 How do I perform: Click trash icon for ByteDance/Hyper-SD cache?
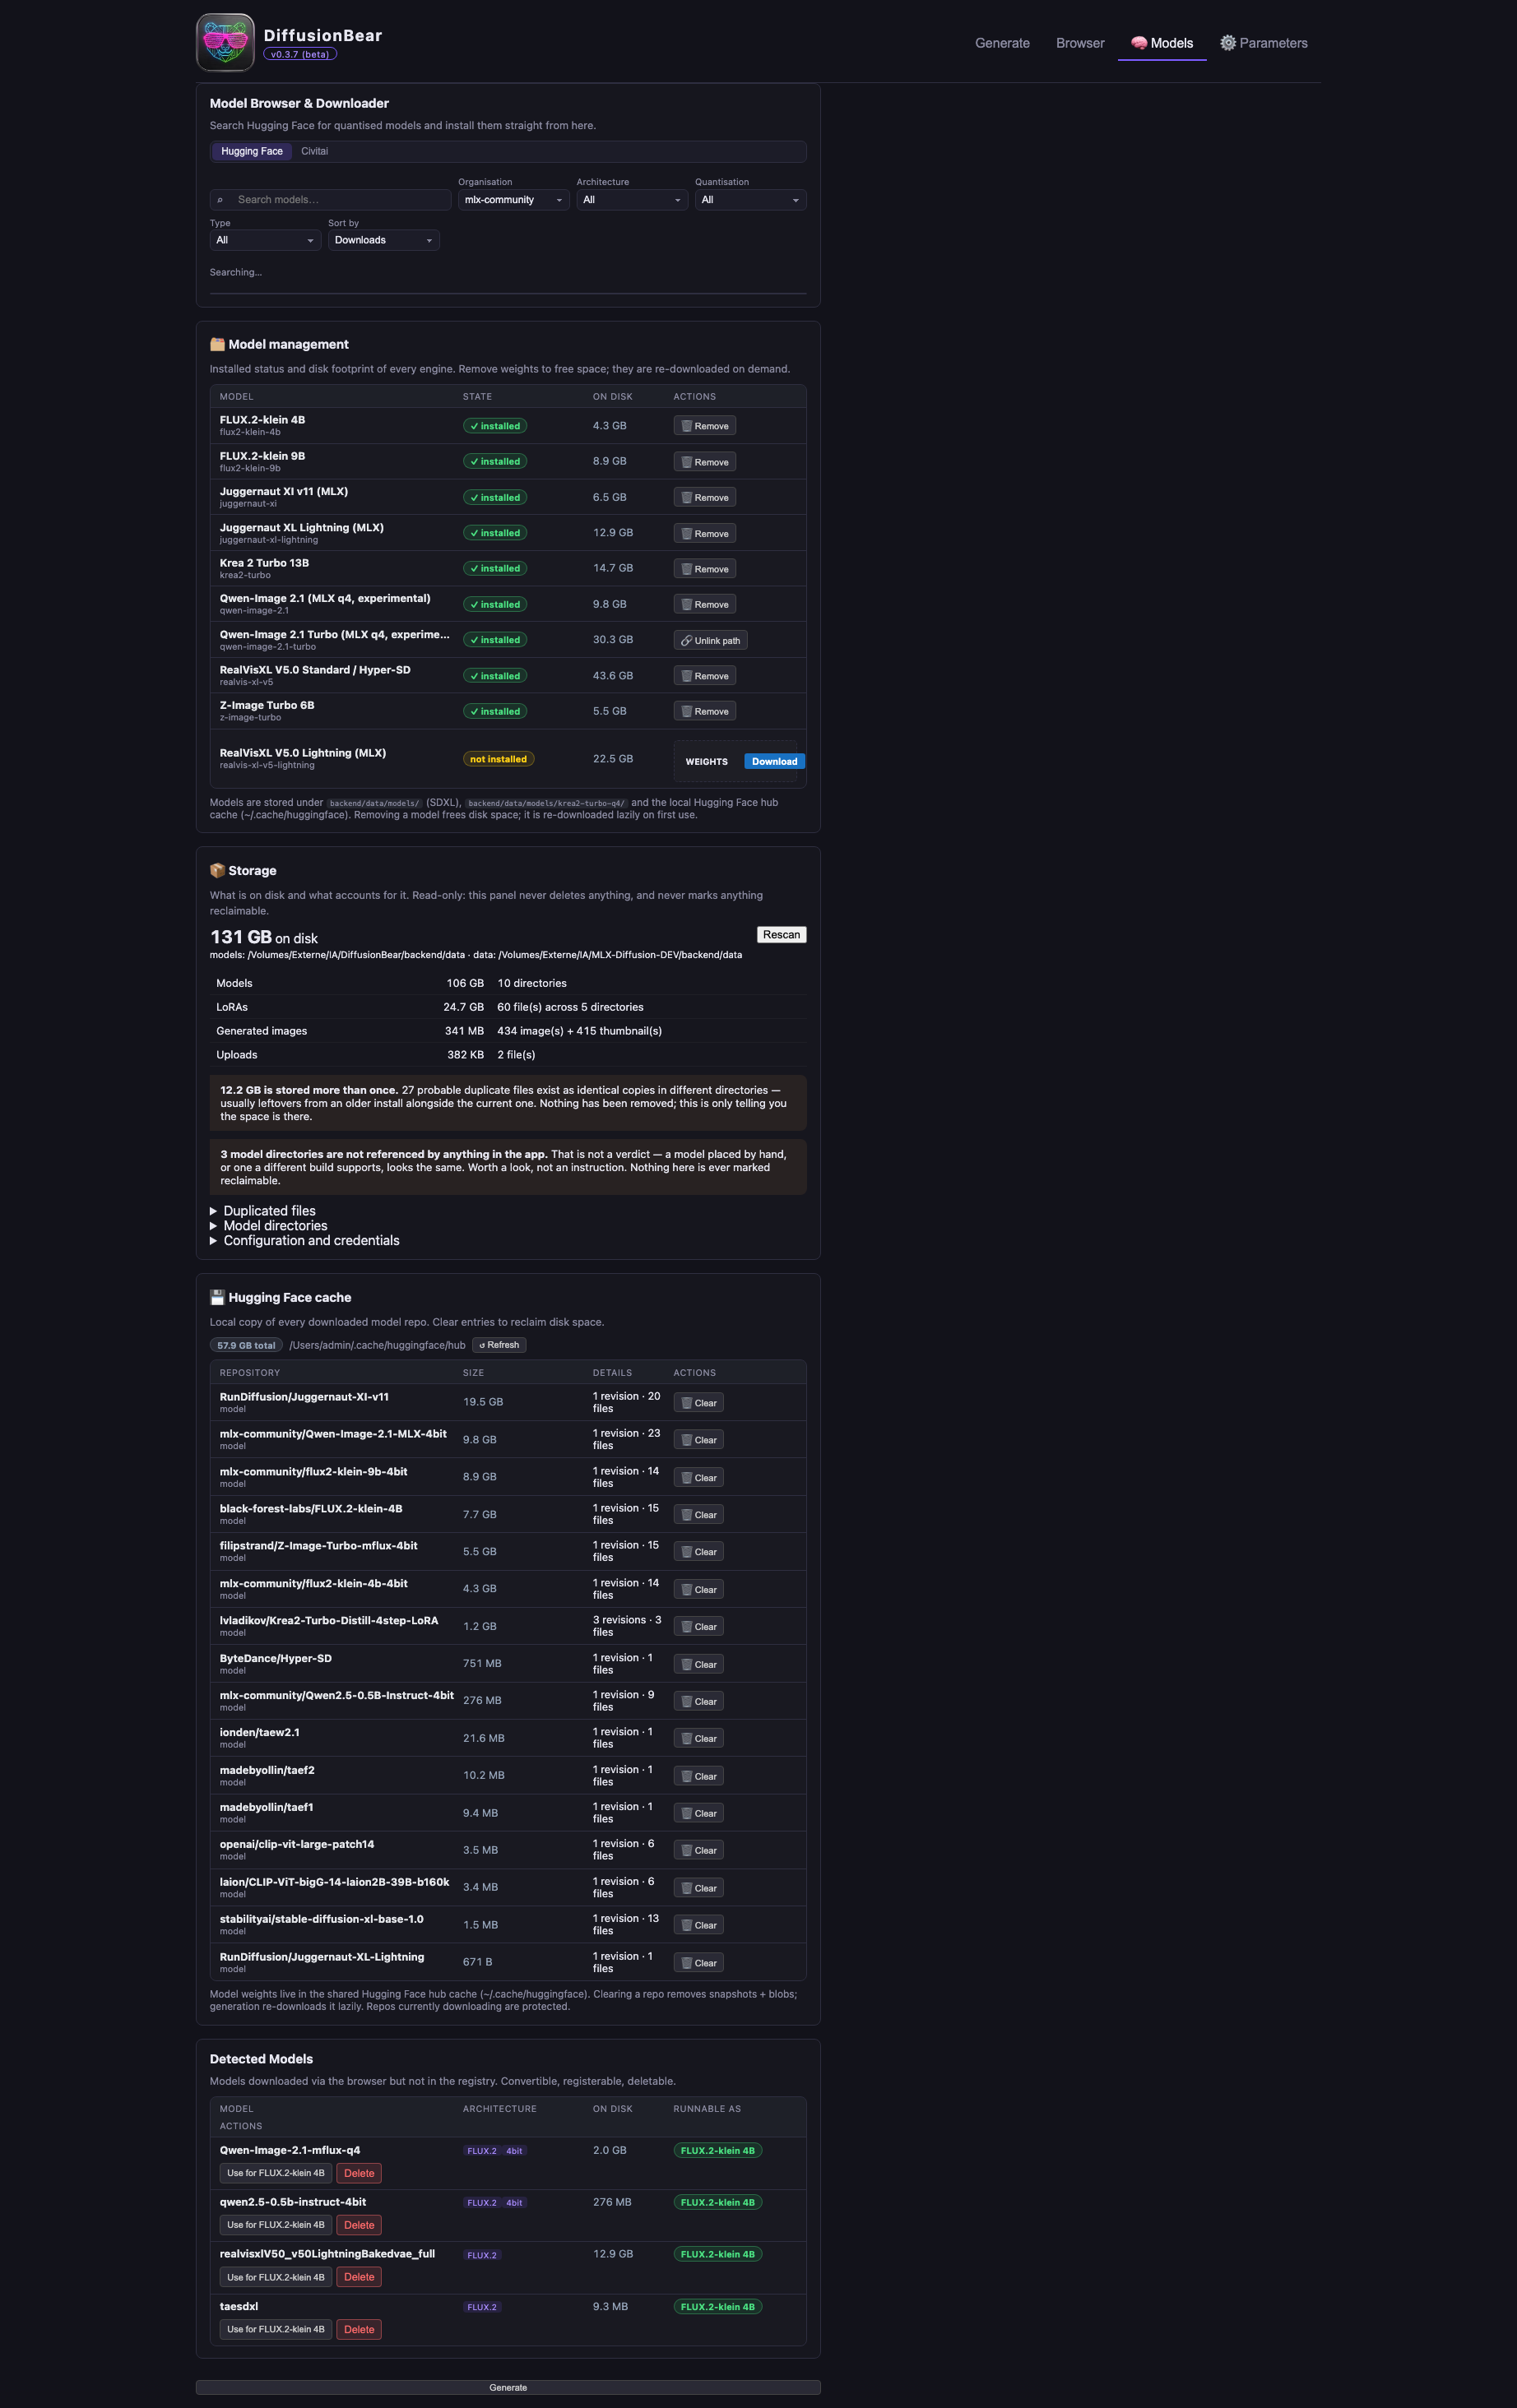[687, 1664]
